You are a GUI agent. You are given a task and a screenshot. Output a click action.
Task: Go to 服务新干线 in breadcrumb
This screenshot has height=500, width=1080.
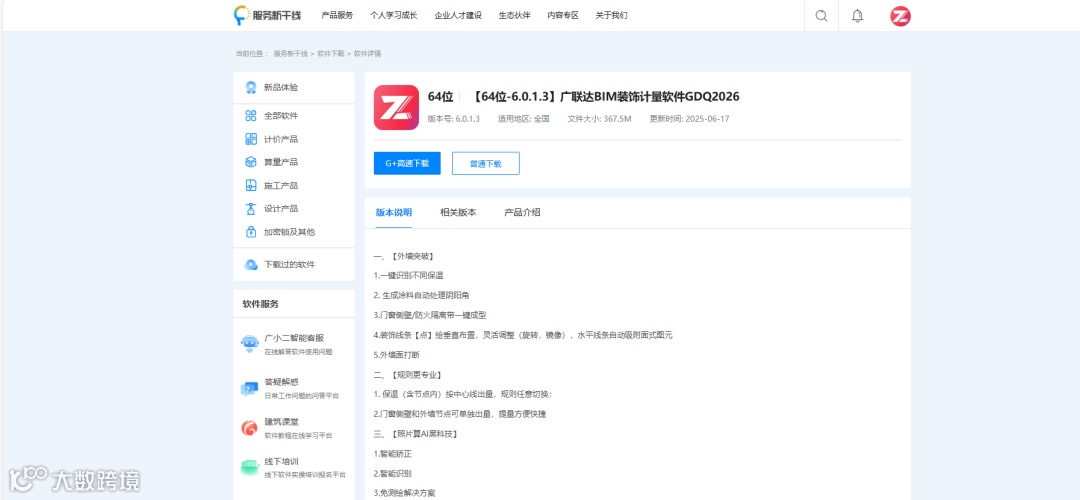(x=291, y=53)
